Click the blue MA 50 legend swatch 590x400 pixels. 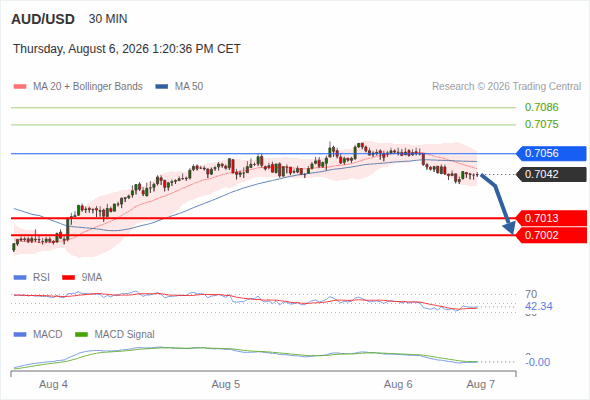[x=162, y=87]
